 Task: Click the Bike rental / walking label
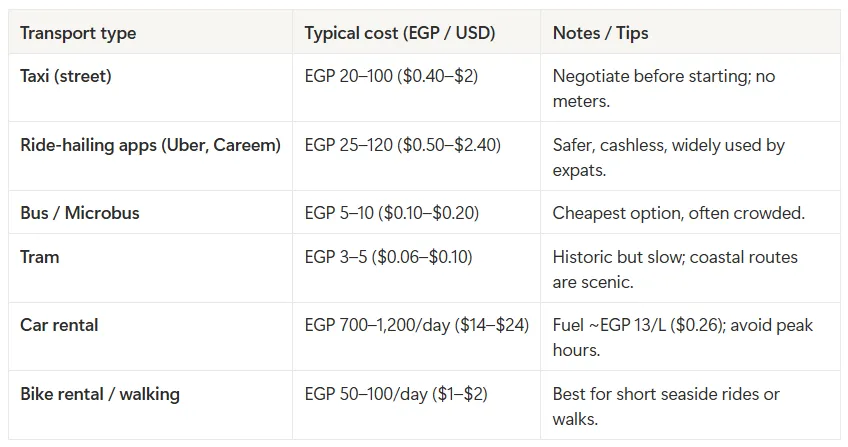pyautogui.click(x=100, y=394)
